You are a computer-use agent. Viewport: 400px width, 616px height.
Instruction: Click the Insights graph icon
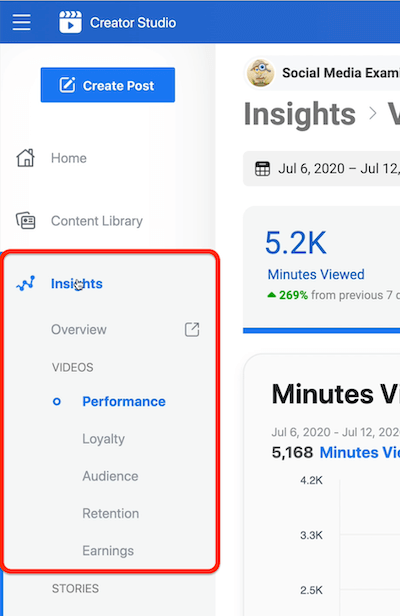26,283
